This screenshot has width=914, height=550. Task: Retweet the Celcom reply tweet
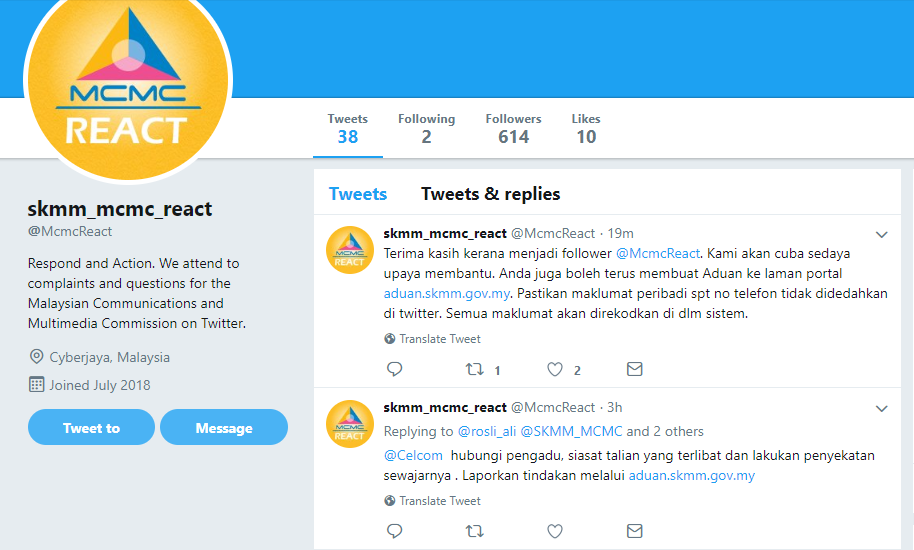(x=475, y=531)
